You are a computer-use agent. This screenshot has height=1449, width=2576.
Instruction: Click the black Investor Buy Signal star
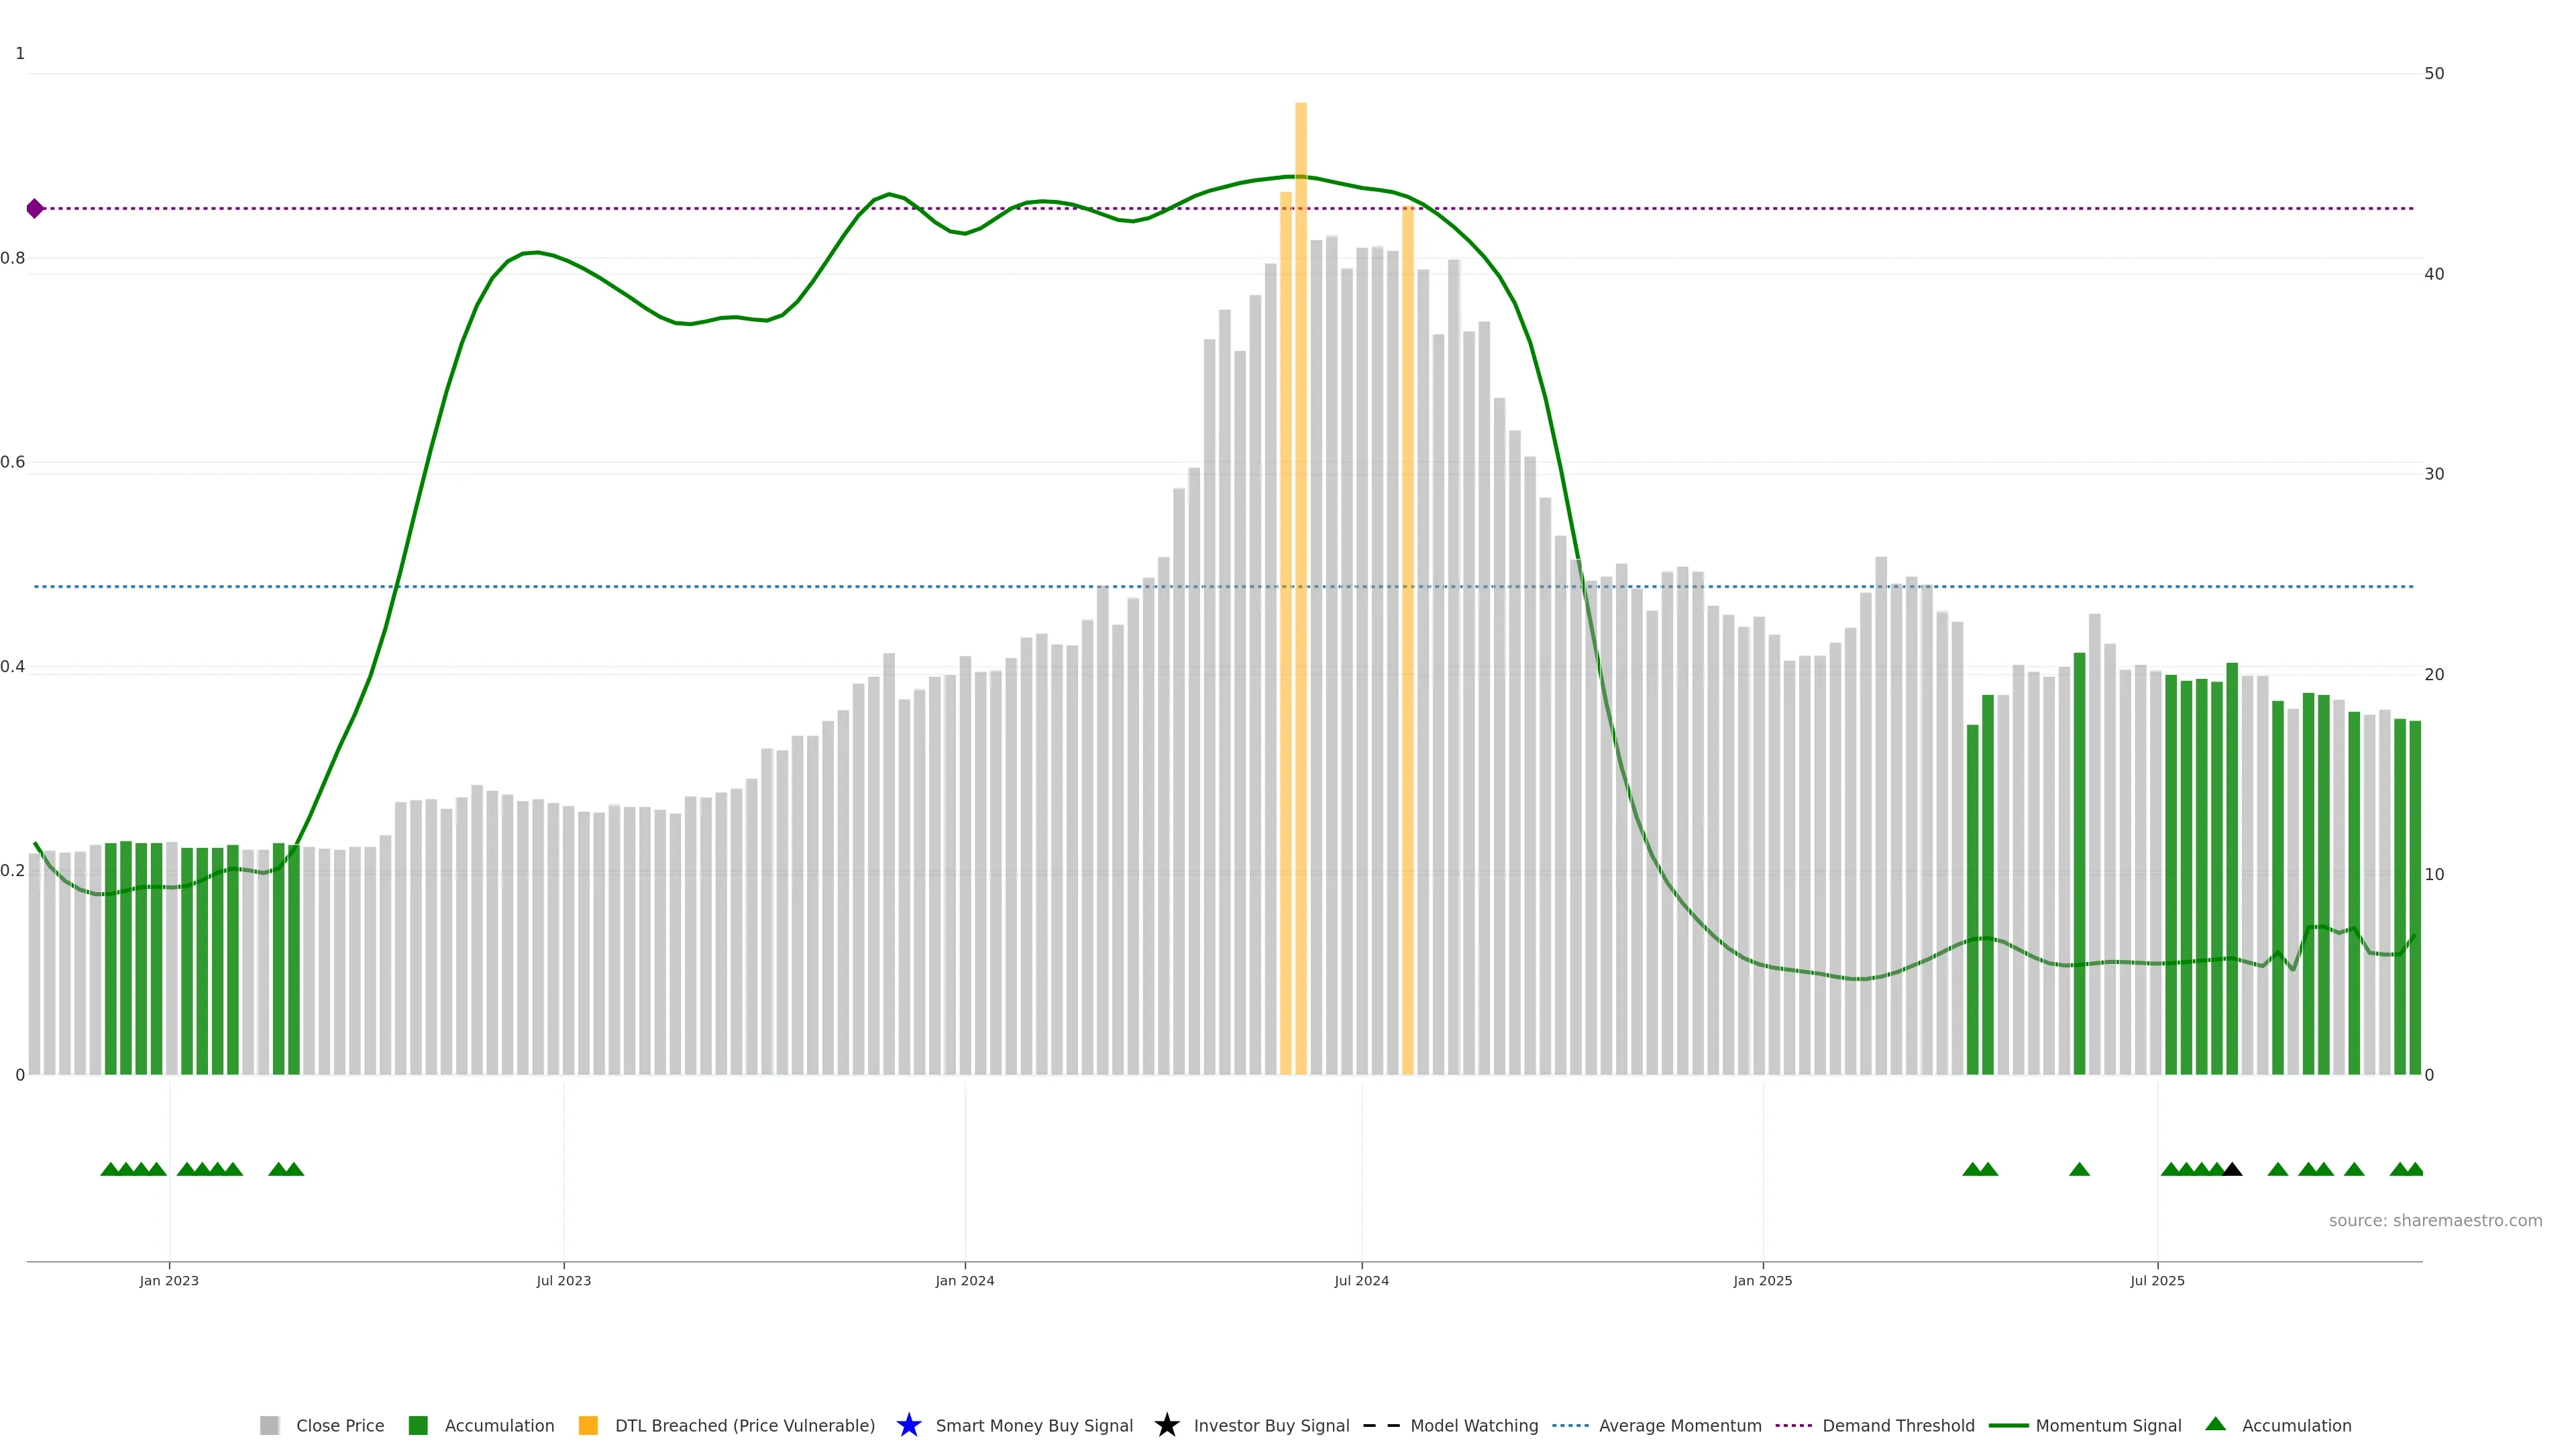pyautogui.click(x=1166, y=1425)
